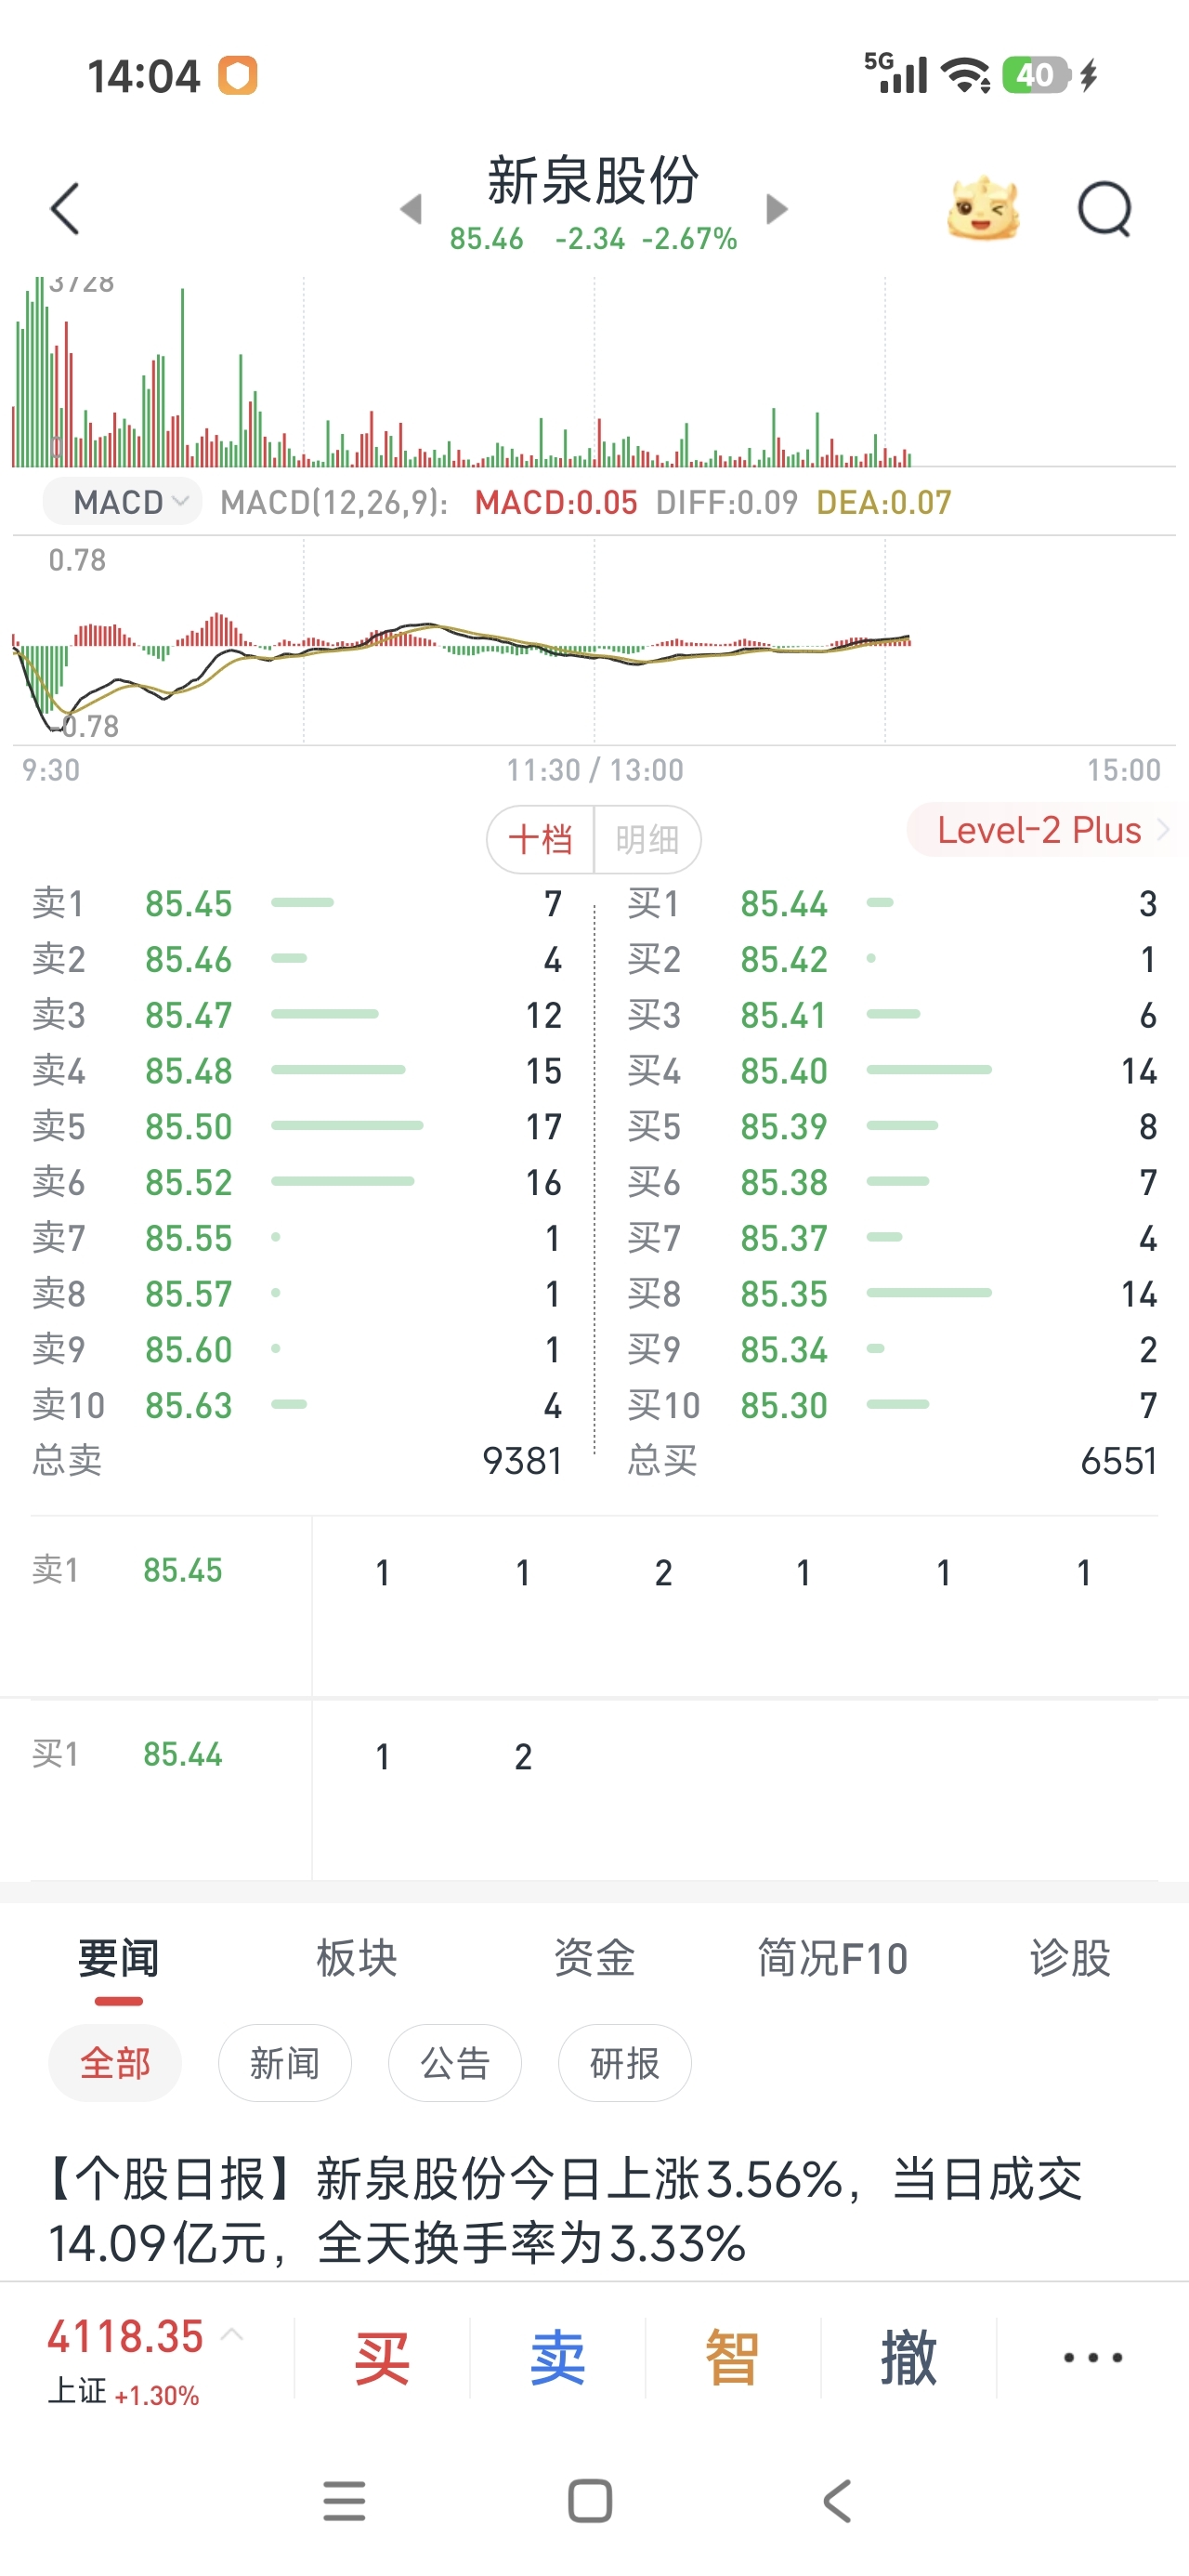The width and height of the screenshot is (1189, 2576).
Task: Open the 简况F10 tab
Action: click(832, 1958)
